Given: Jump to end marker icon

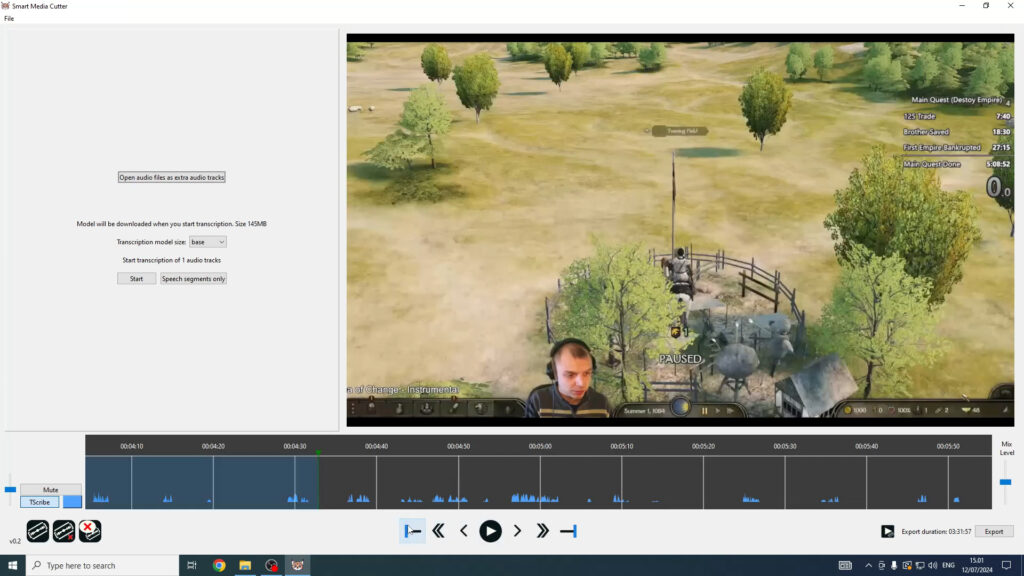Looking at the screenshot, I should pyautogui.click(x=568, y=531).
